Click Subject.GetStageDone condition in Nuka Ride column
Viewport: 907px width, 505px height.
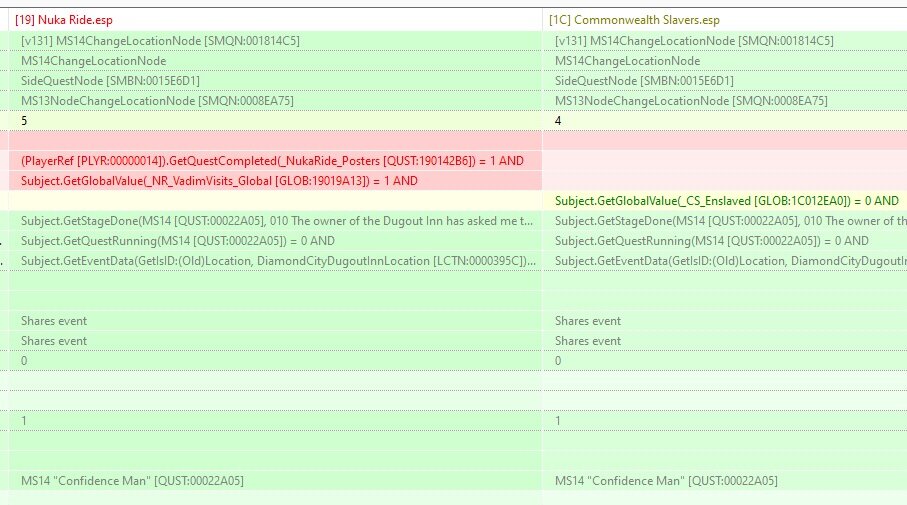point(275,220)
